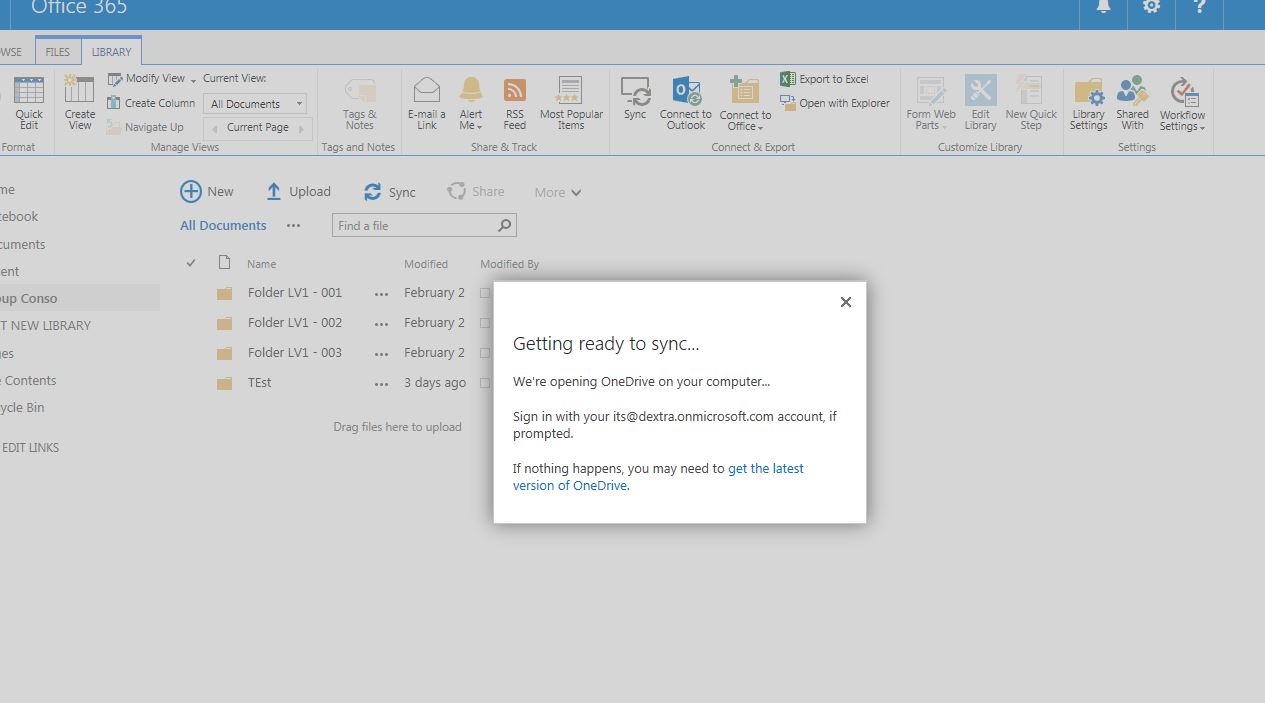Select the LIBRARY ribbon tab
Image resolution: width=1265 pixels, height=703 pixels.
[111, 50]
